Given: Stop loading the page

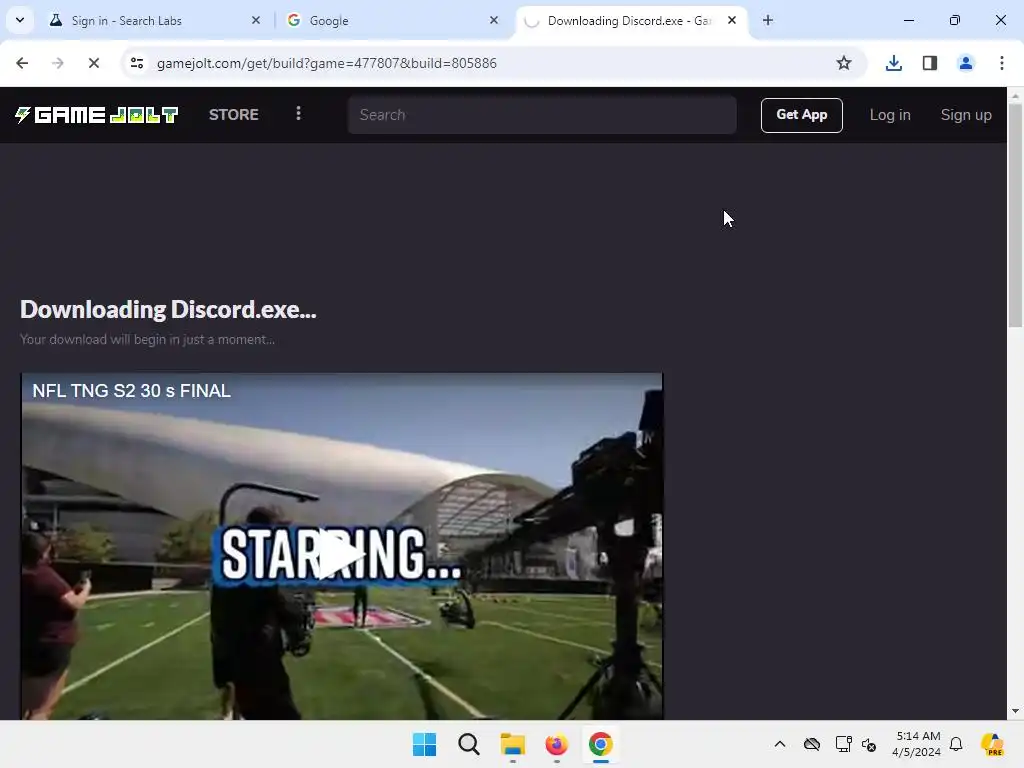Looking at the screenshot, I should click(93, 63).
